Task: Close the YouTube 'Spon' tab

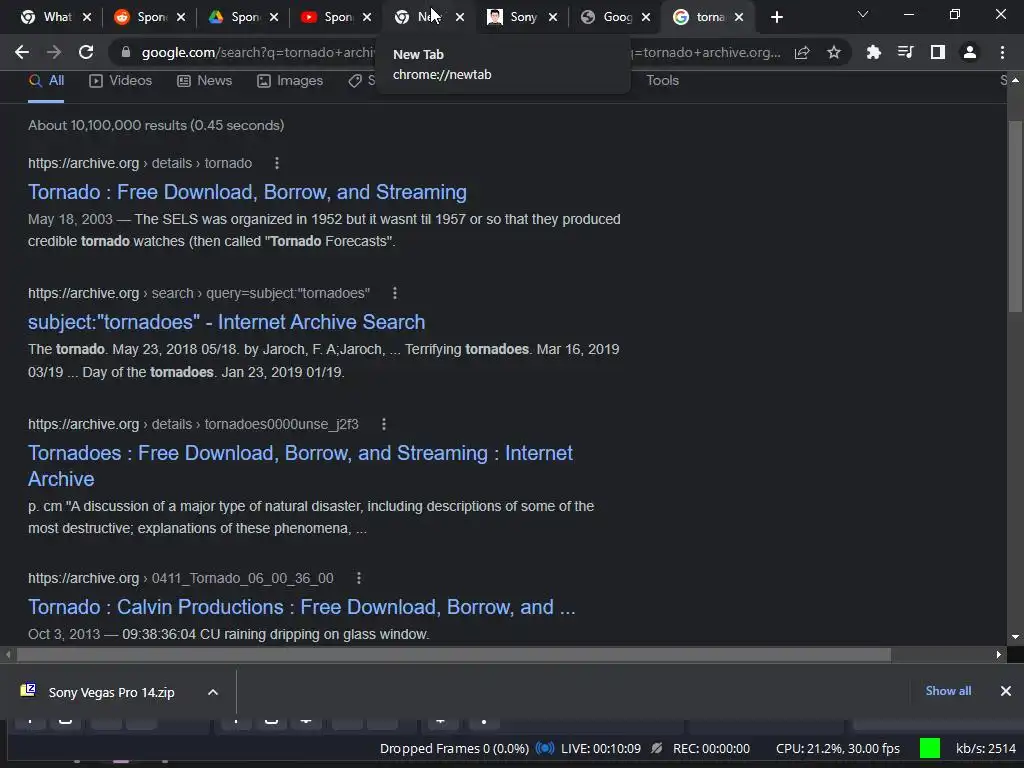Action: pos(367,17)
